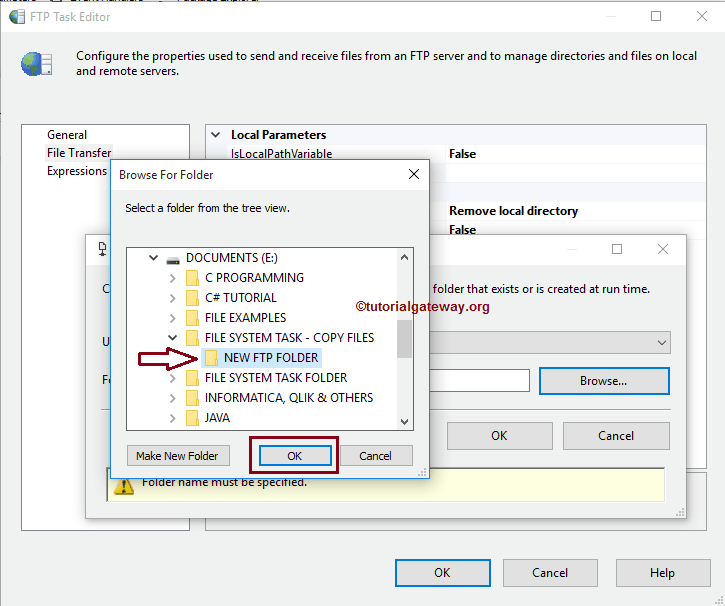Expand the C# TUTORIAL folder
Image resolution: width=725 pixels, height=606 pixels.
point(172,298)
